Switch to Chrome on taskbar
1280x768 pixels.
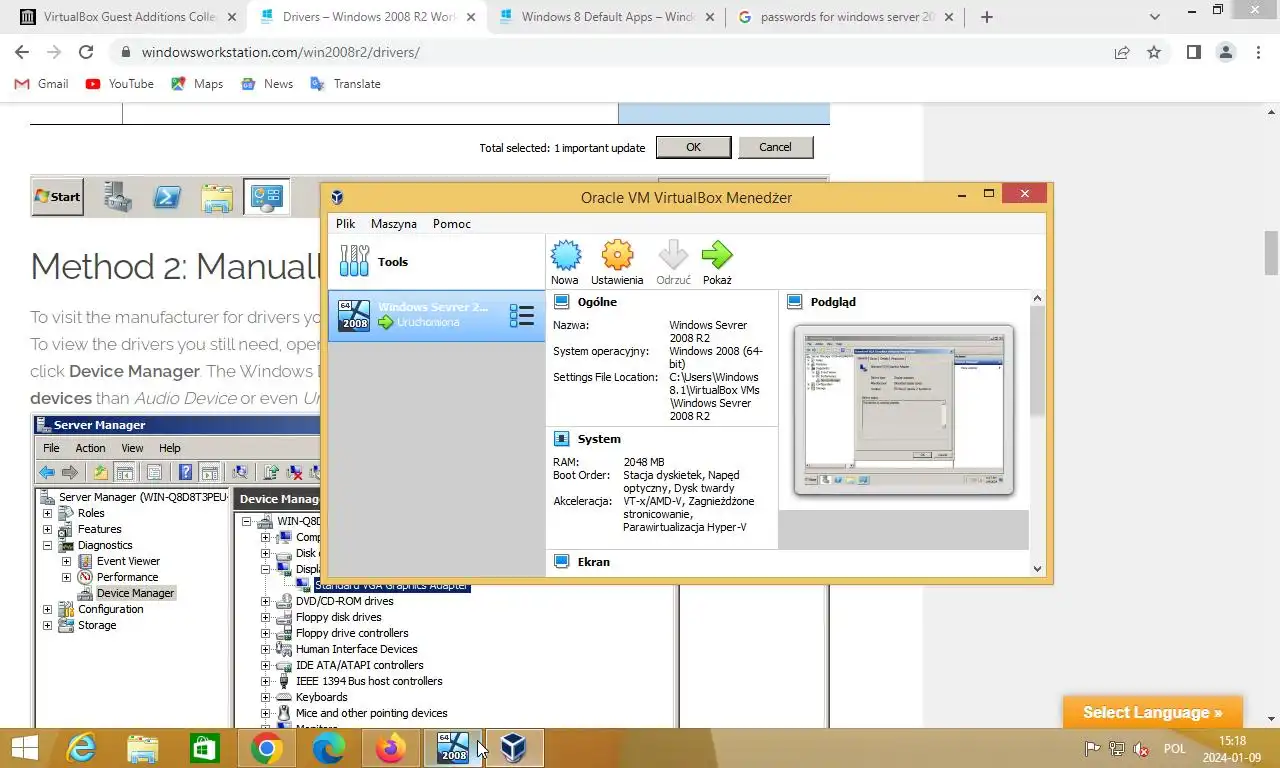pos(267,748)
